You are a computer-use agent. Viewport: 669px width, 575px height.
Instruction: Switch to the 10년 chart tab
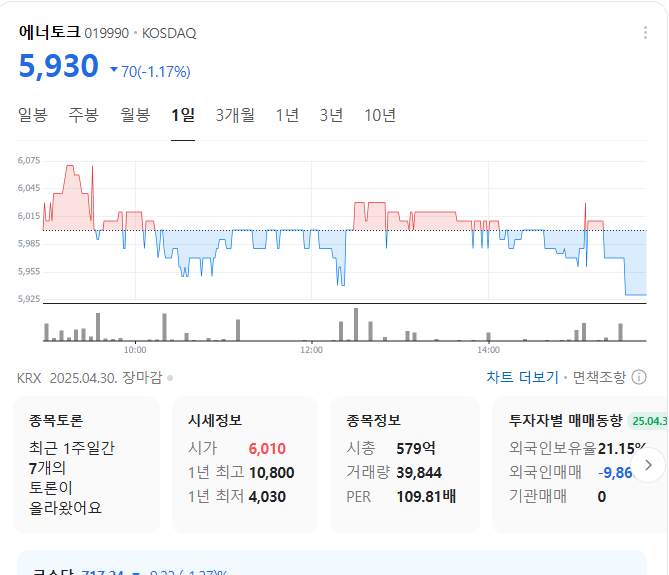380,115
